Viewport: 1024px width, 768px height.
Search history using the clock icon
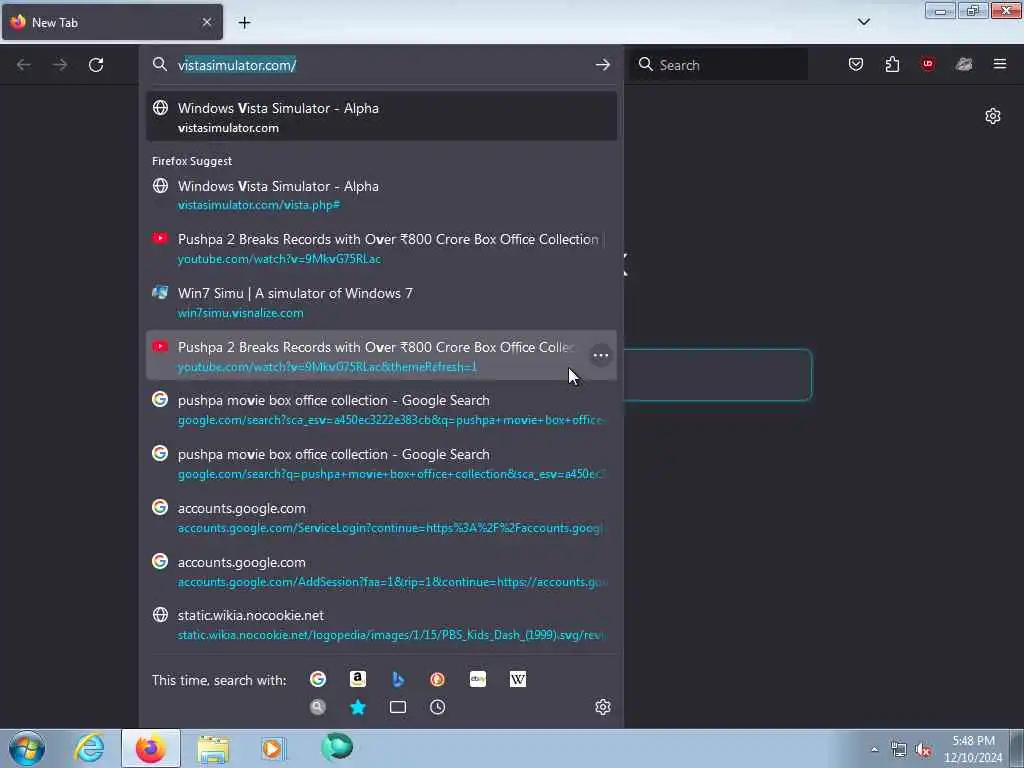tap(438, 707)
